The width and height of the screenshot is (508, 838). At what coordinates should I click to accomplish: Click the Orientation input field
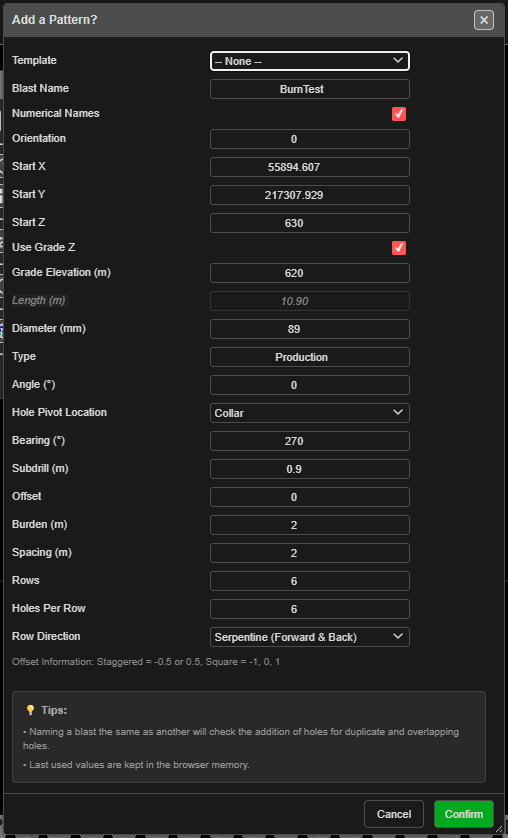310,139
